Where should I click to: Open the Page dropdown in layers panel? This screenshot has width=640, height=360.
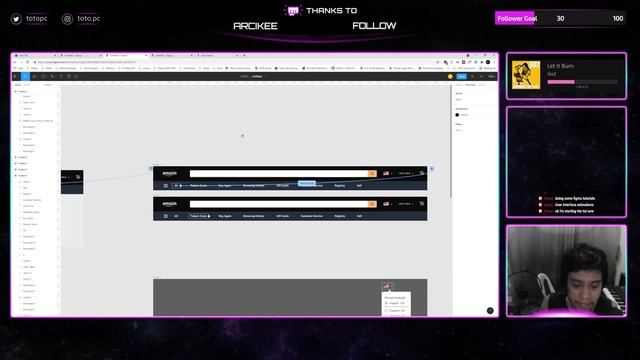click(48, 85)
